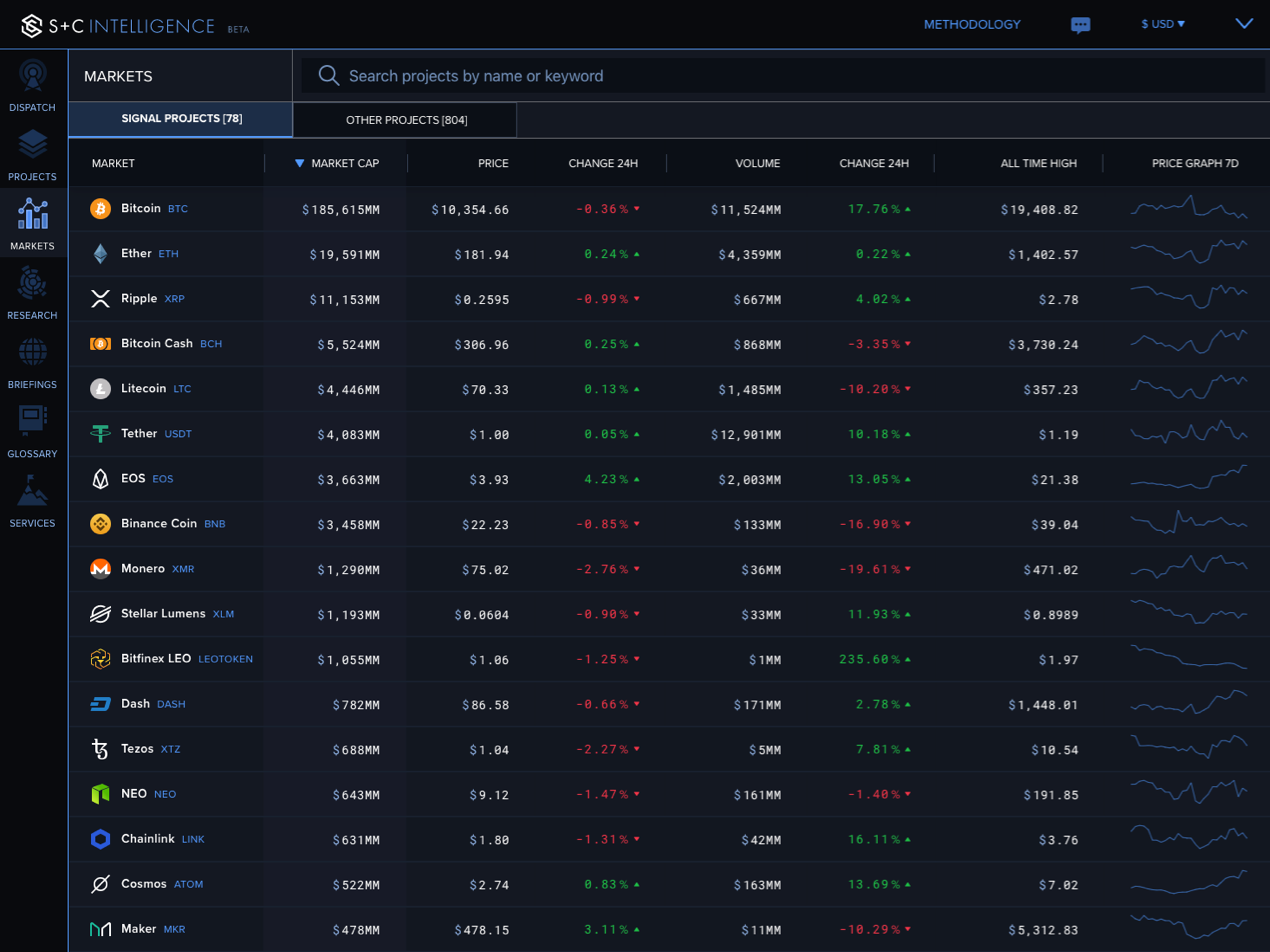The width and height of the screenshot is (1270, 952).
Task: Open the Dispatch sidebar icon
Action: 33,76
